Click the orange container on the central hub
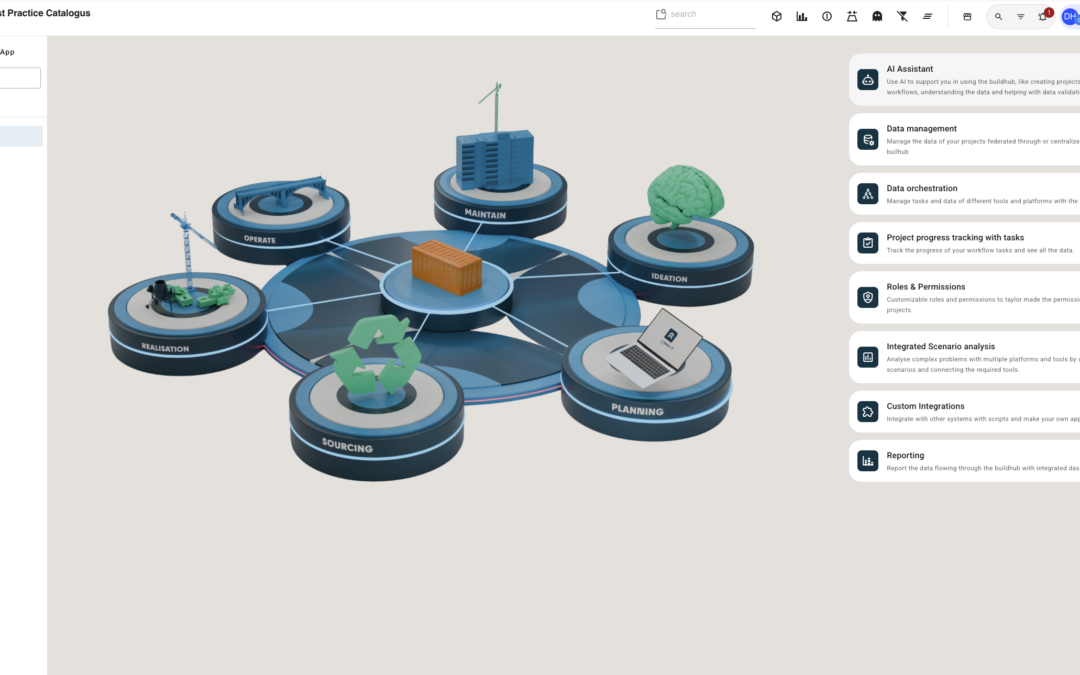1080x675 pixels. tap(446, 267)
